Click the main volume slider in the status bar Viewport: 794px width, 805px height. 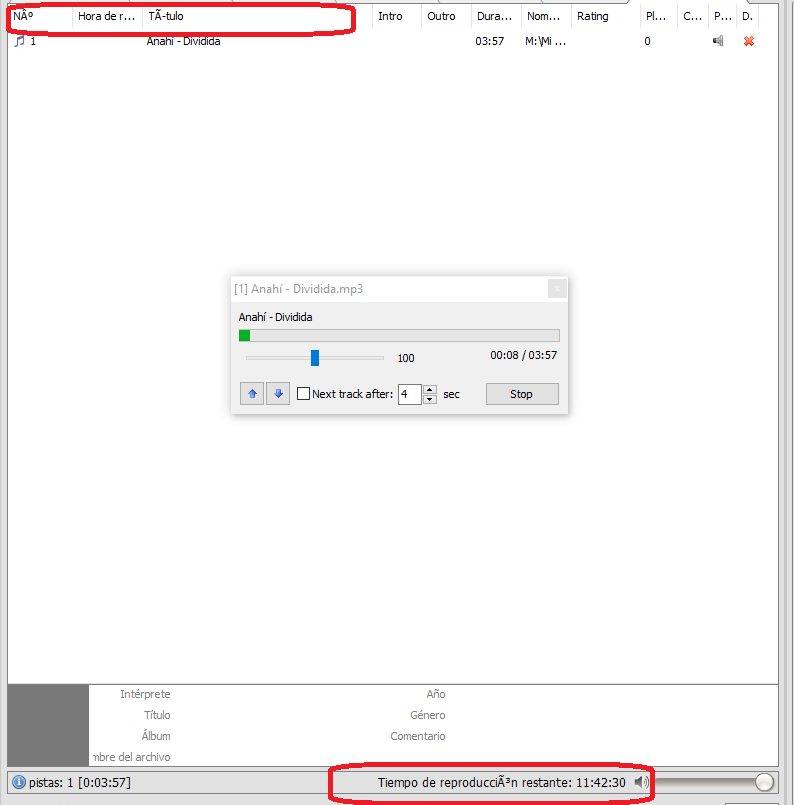click(713, 782)
